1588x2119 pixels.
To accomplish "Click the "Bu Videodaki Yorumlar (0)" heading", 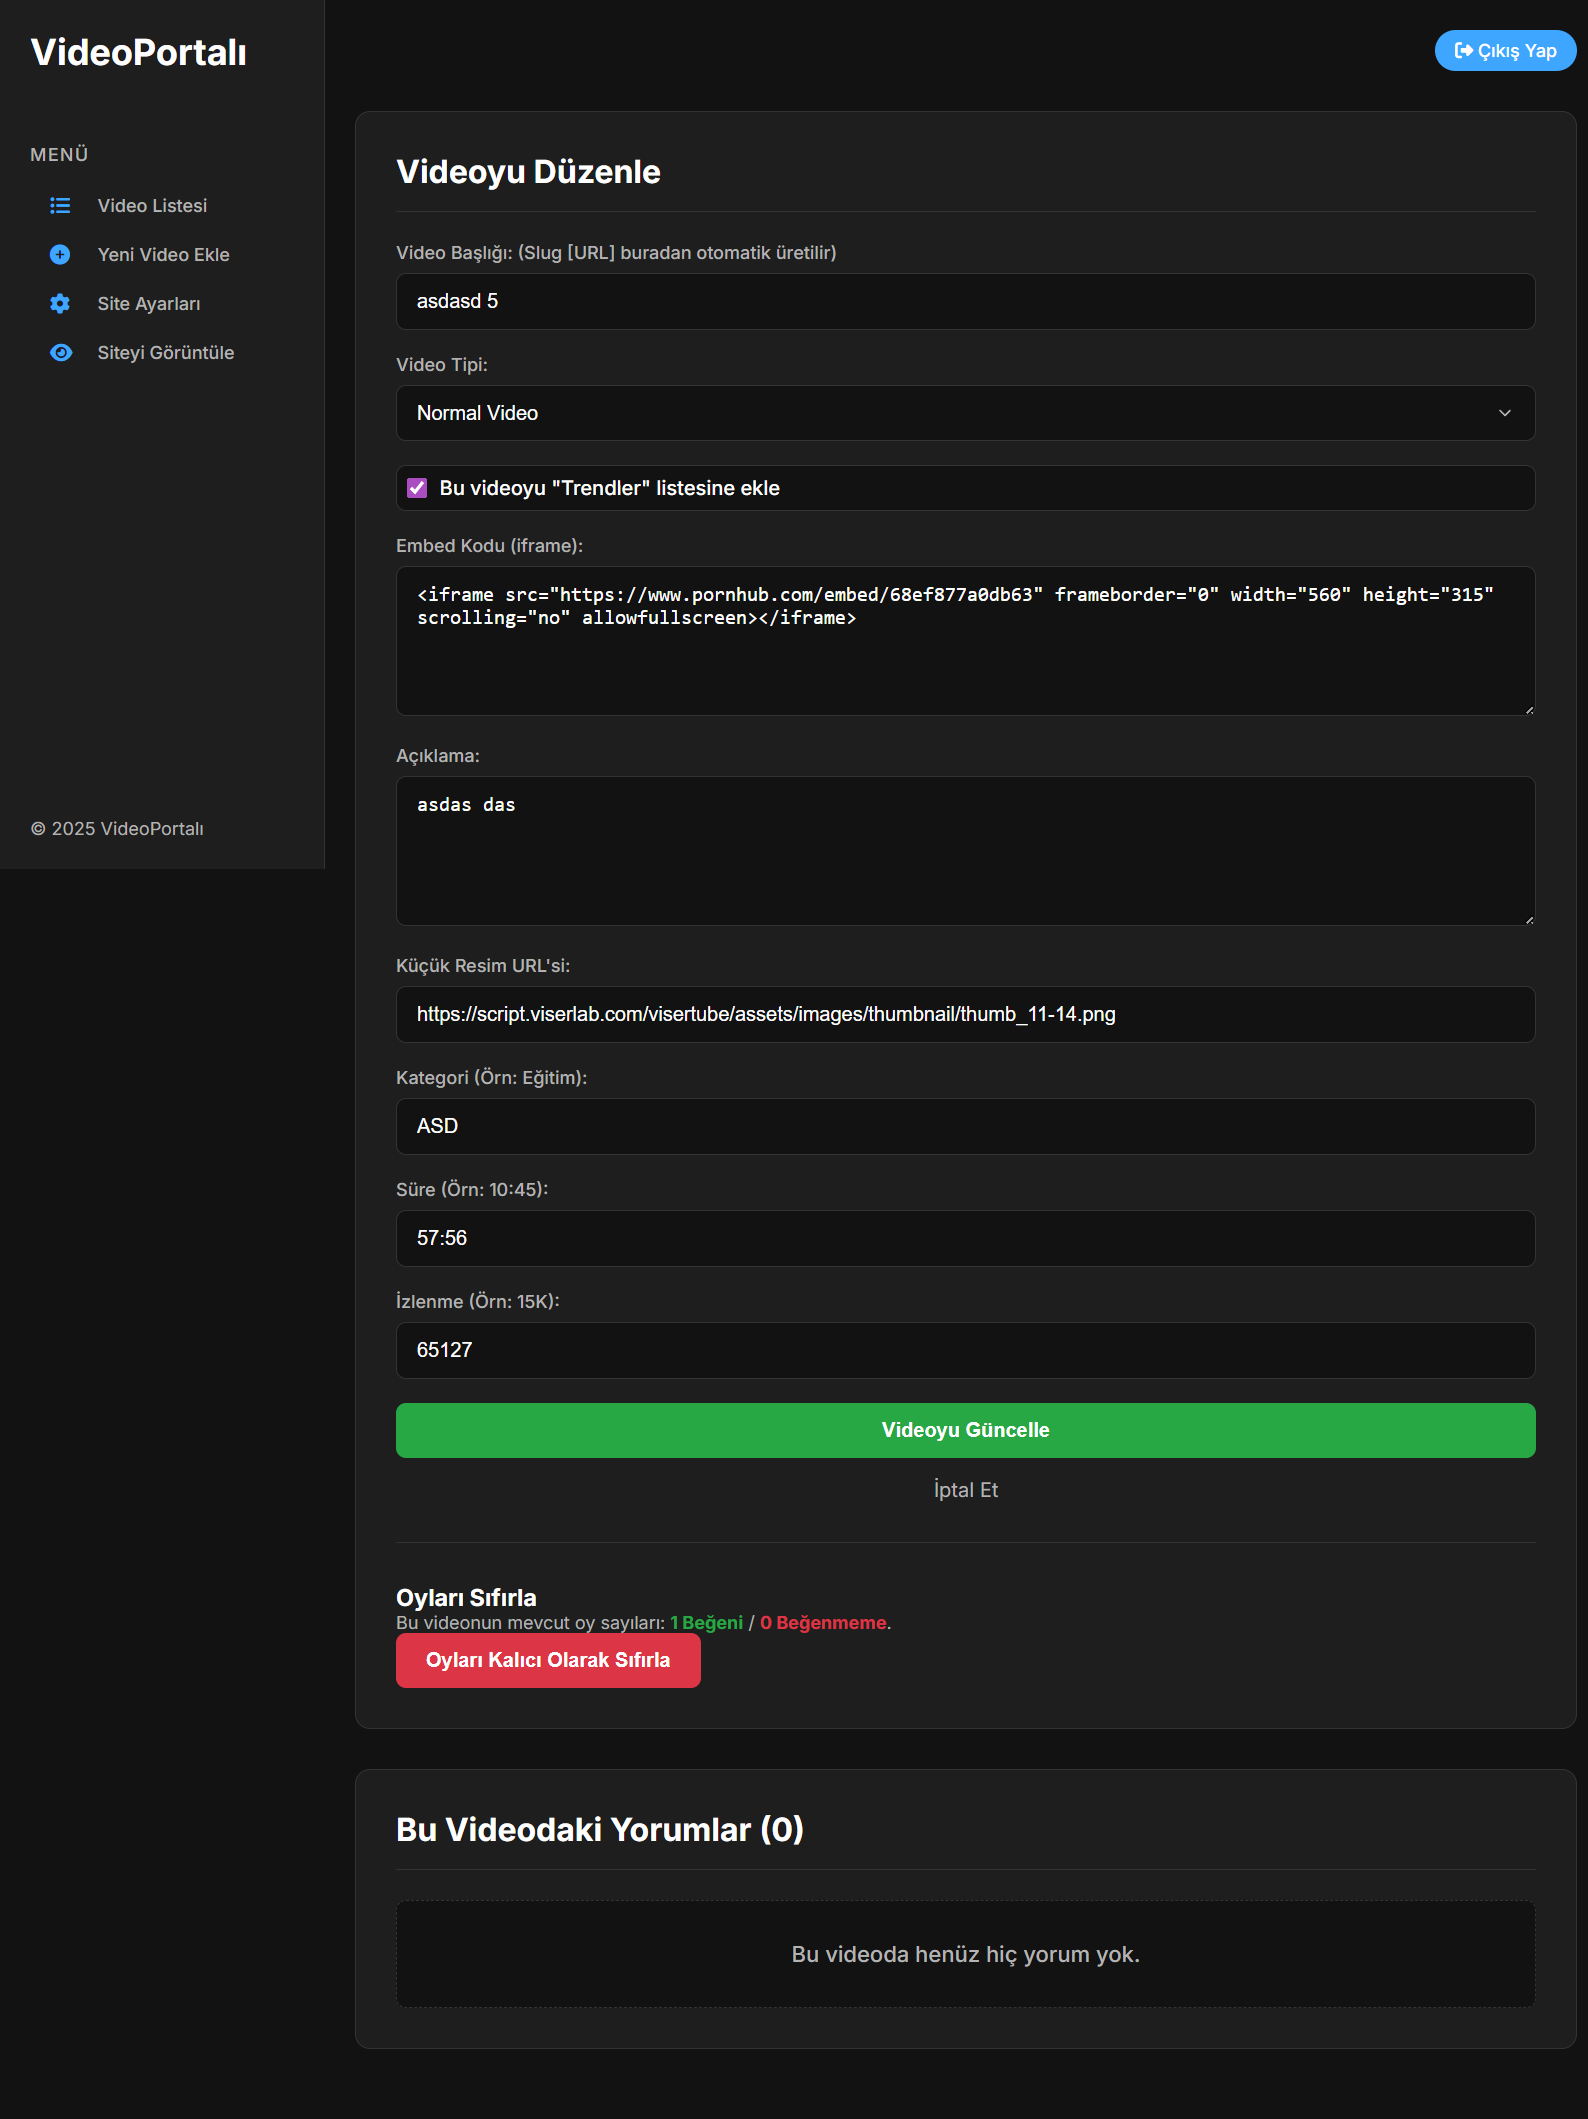I will point(600,1830).
